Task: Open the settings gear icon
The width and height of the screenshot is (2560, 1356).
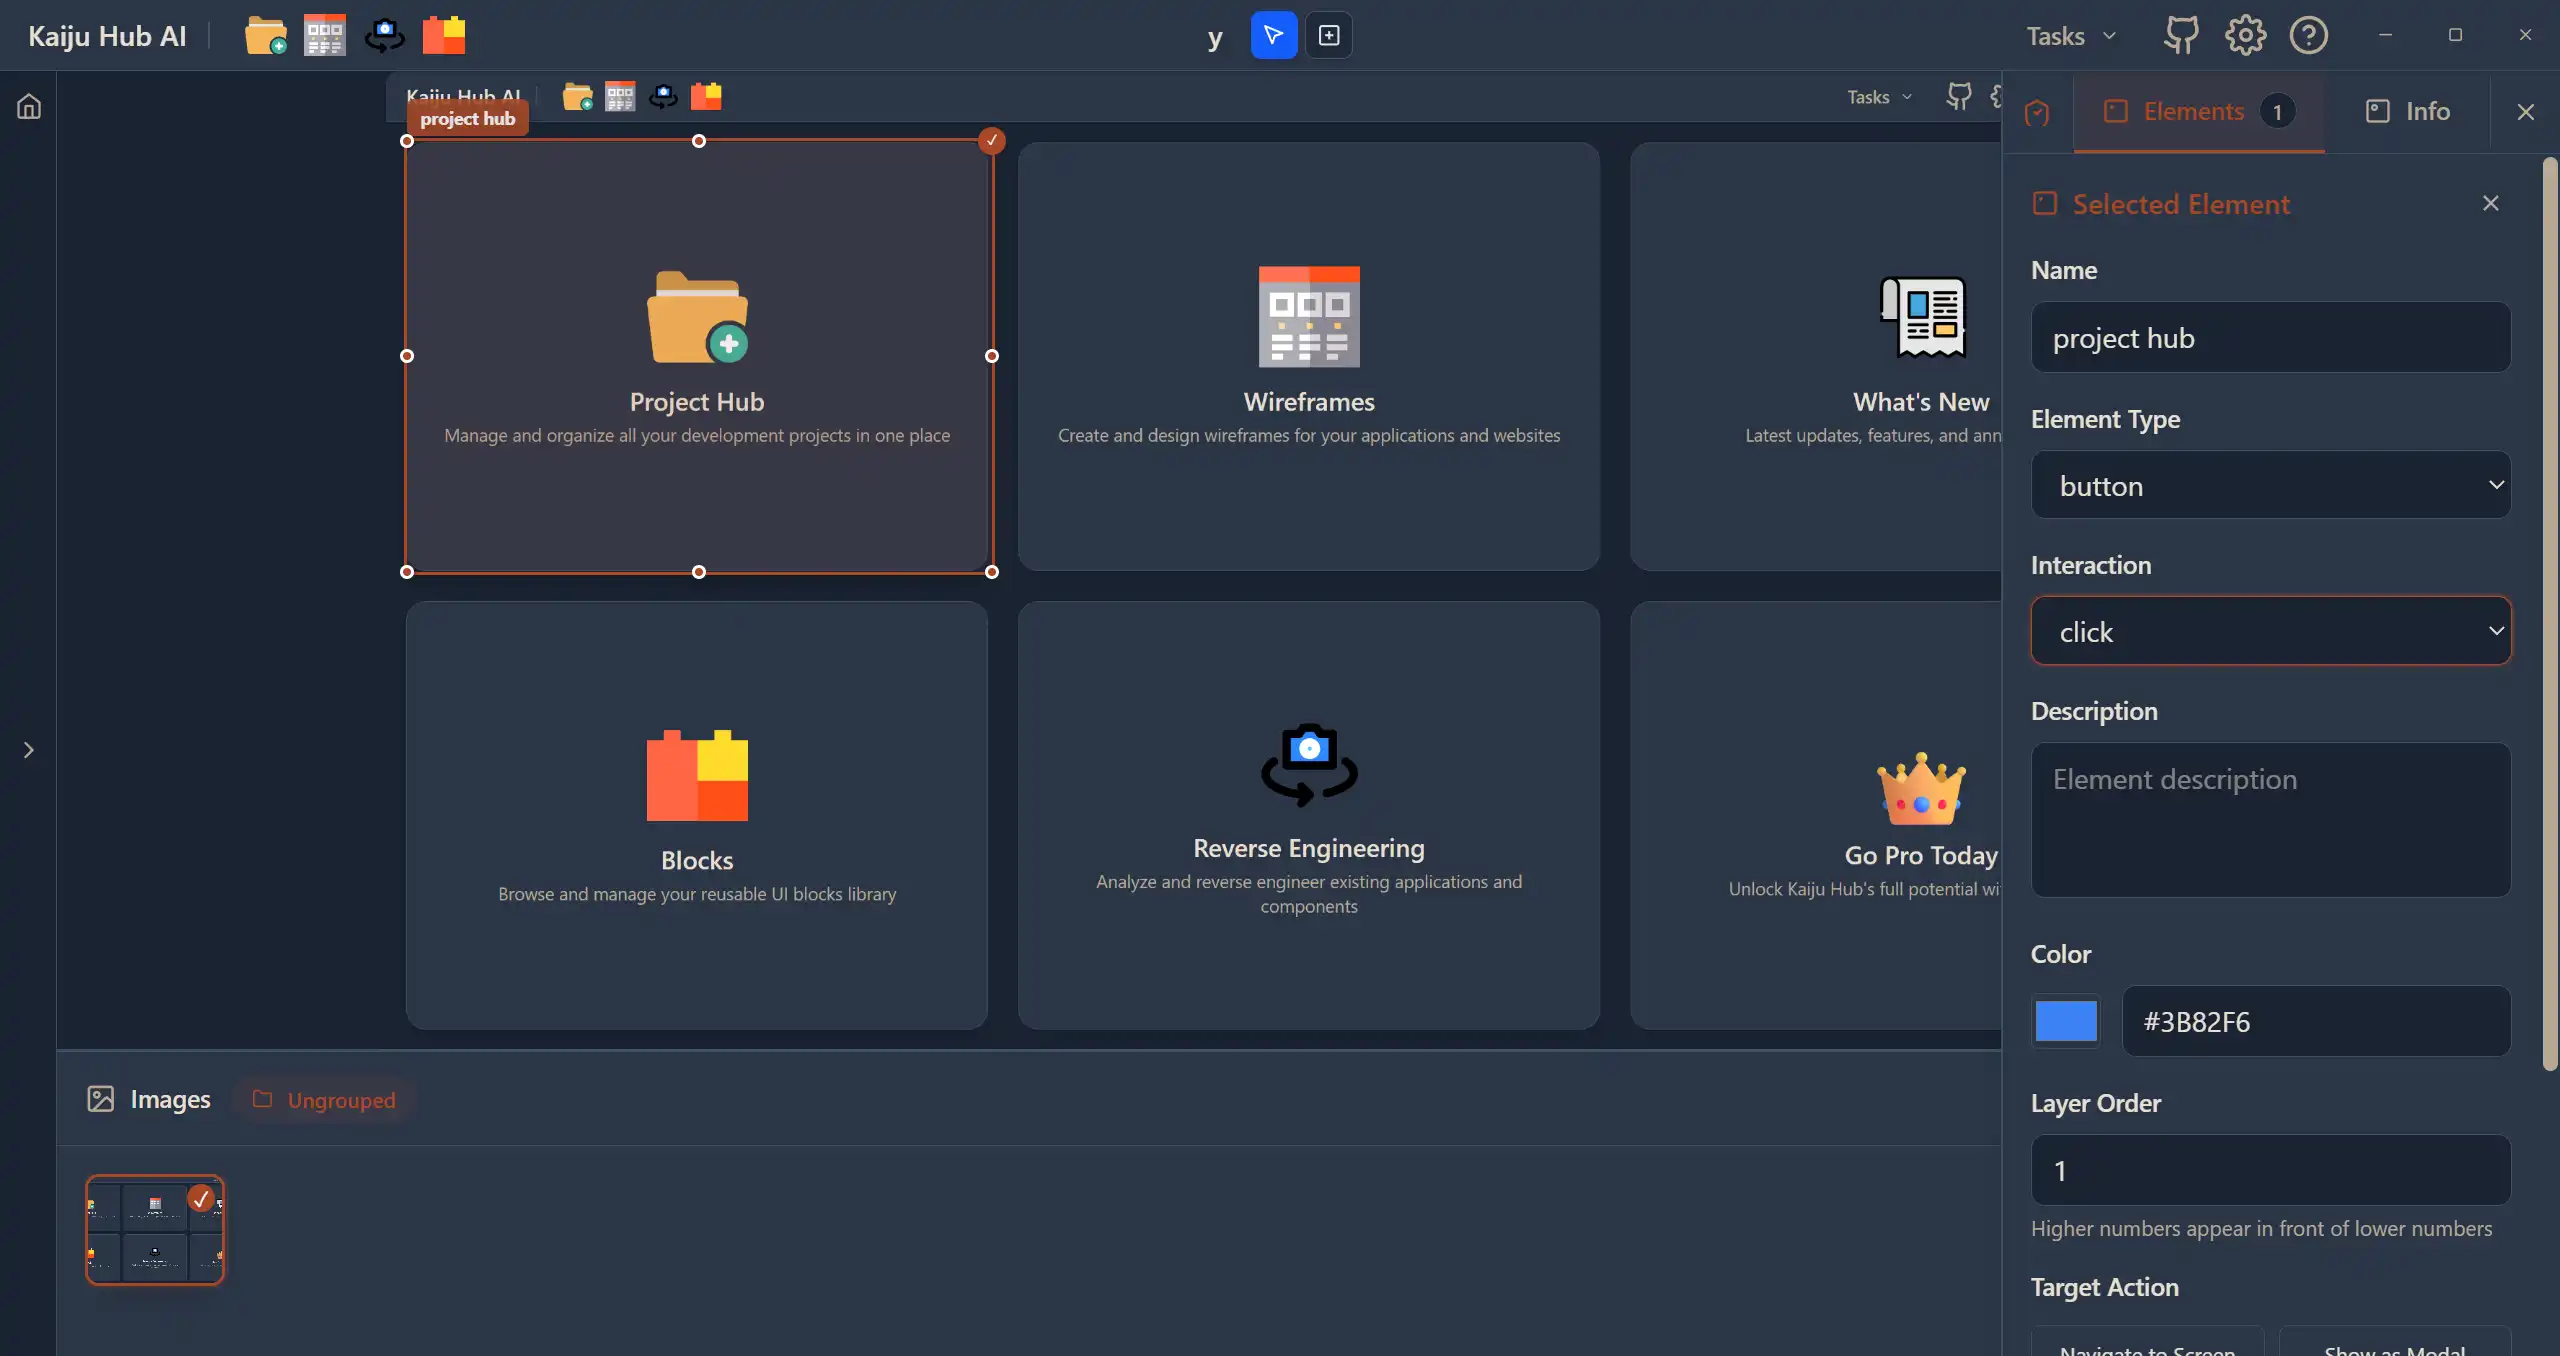Action: click(x=2245, y=35)
